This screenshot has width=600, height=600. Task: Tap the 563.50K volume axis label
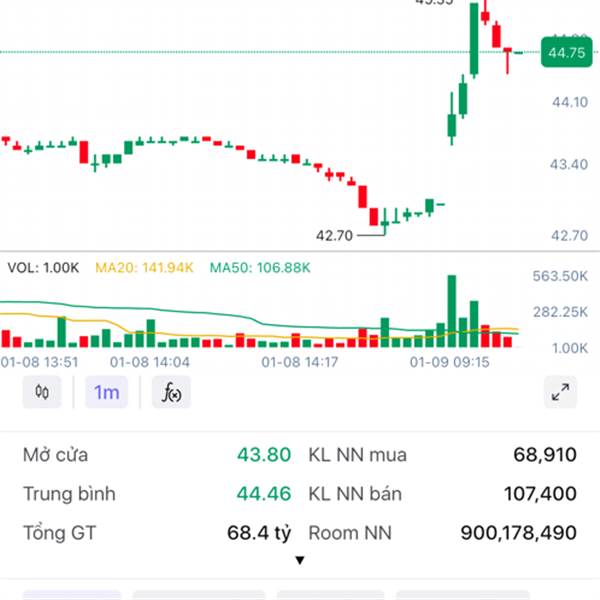tap(560, 276)
